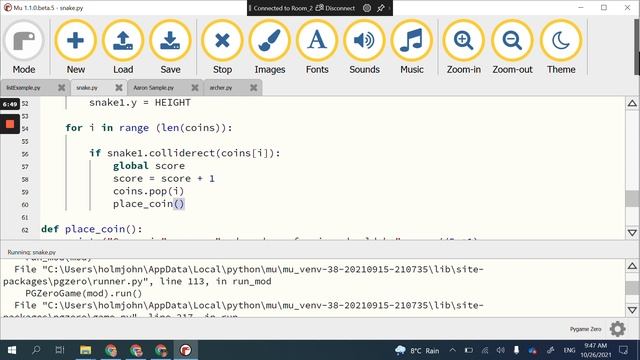Close the archer.py tab
Viewport: 640px width, 360px height.
(x=253, y=88)
